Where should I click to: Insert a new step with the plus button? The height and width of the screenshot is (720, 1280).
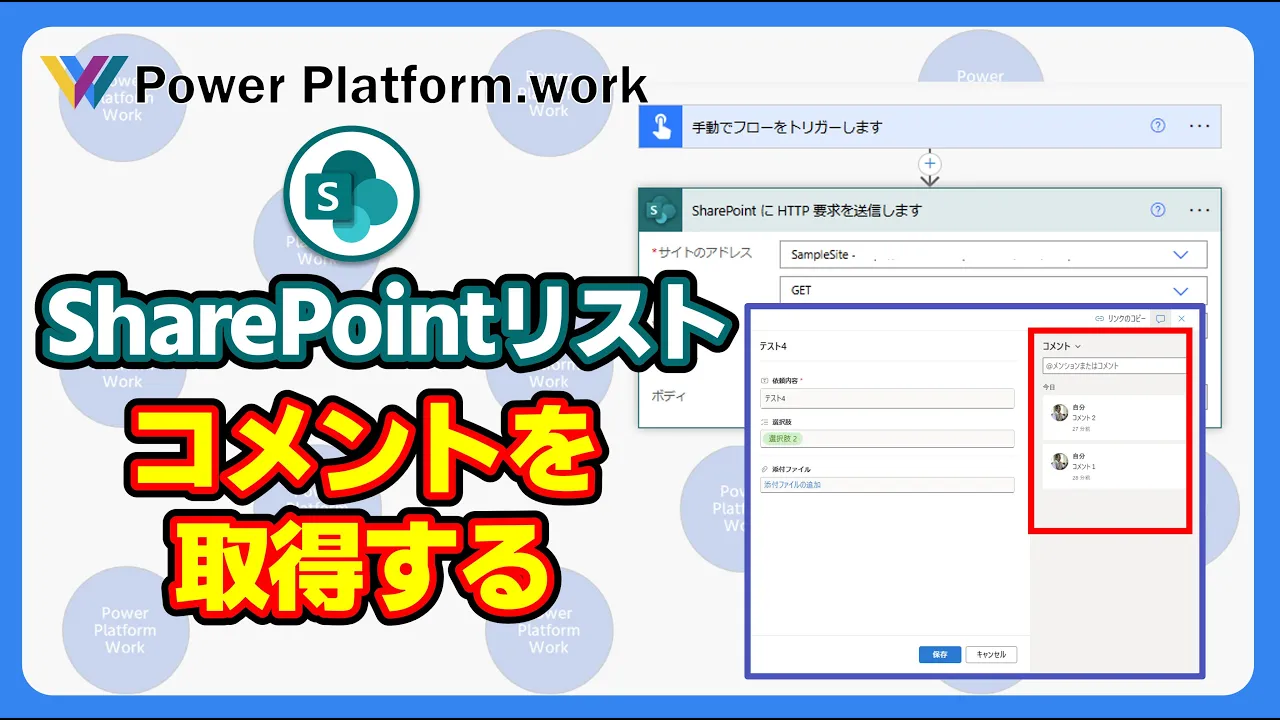click(x=930, y=163)
